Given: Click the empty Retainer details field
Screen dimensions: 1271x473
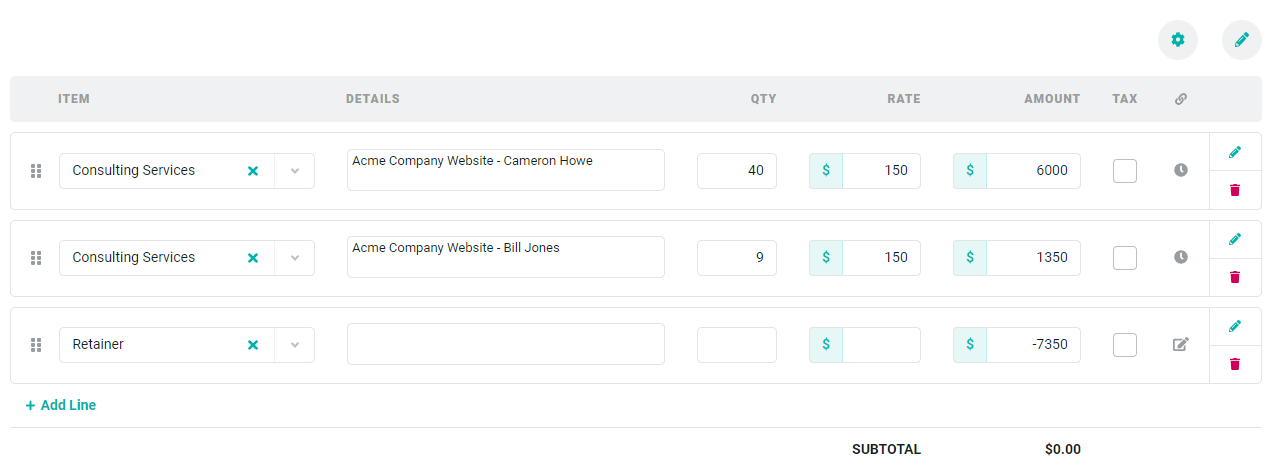Looking at the screenshot, I should click(505, 344).
